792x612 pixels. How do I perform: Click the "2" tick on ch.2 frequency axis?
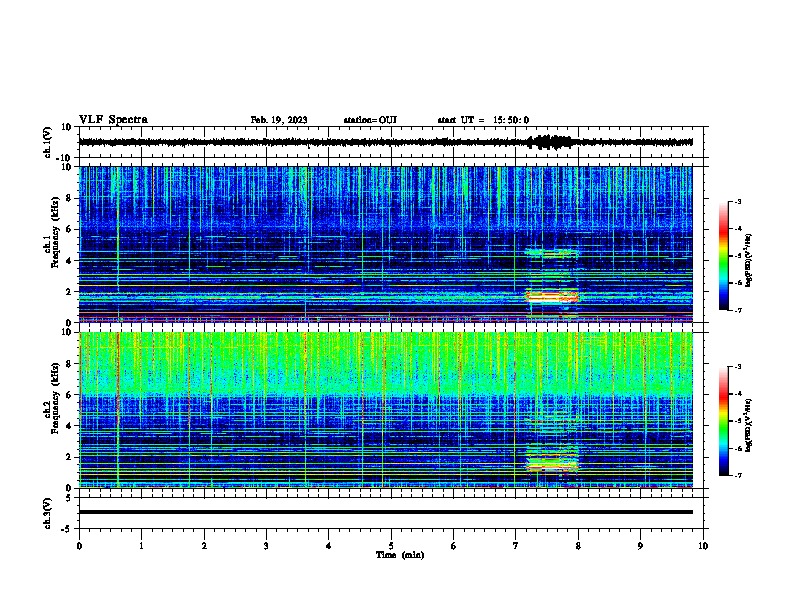coord(70,457)
